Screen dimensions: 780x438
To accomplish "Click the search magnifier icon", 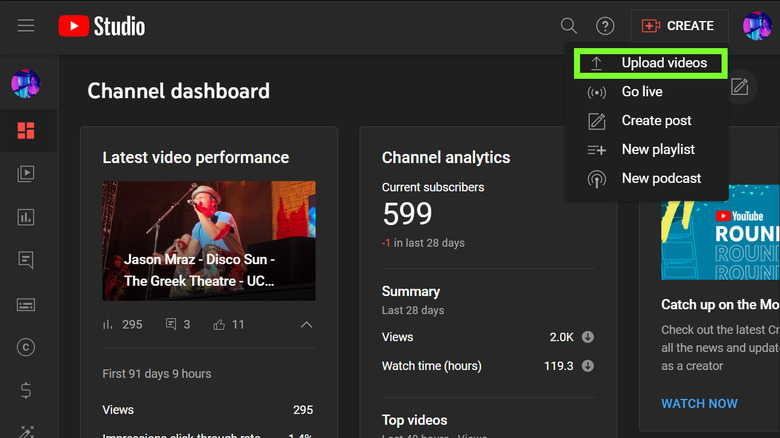I will (x=569, y=26).
